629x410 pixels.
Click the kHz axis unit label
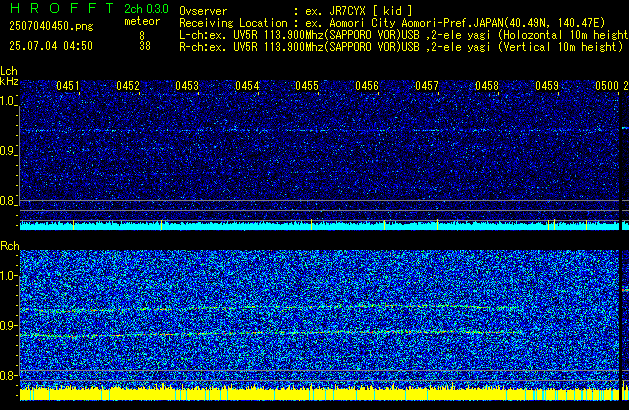(x=9, y=81)
